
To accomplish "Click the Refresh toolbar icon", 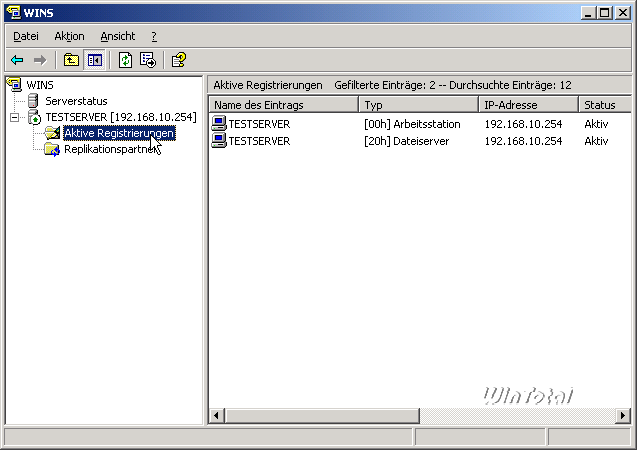I will coord(125,60).
